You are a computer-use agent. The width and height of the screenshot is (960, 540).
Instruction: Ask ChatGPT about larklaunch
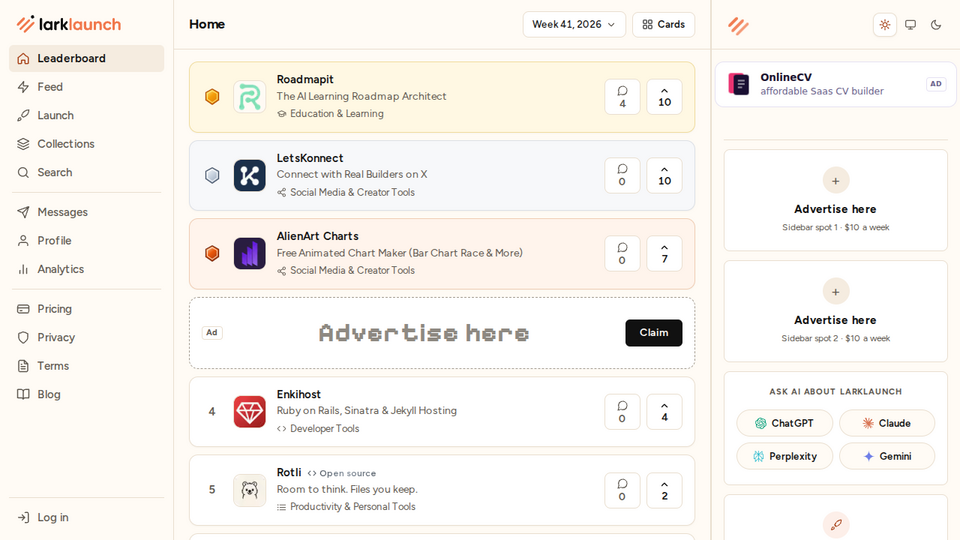click(x=784, y=423)
